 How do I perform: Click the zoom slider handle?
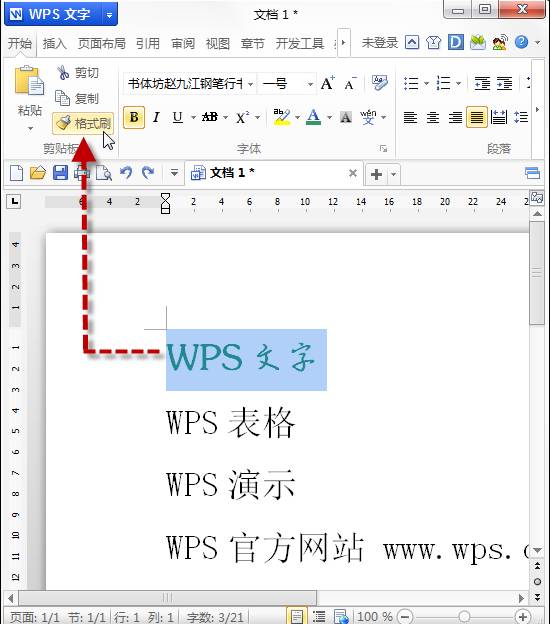[x=464, y=616]
